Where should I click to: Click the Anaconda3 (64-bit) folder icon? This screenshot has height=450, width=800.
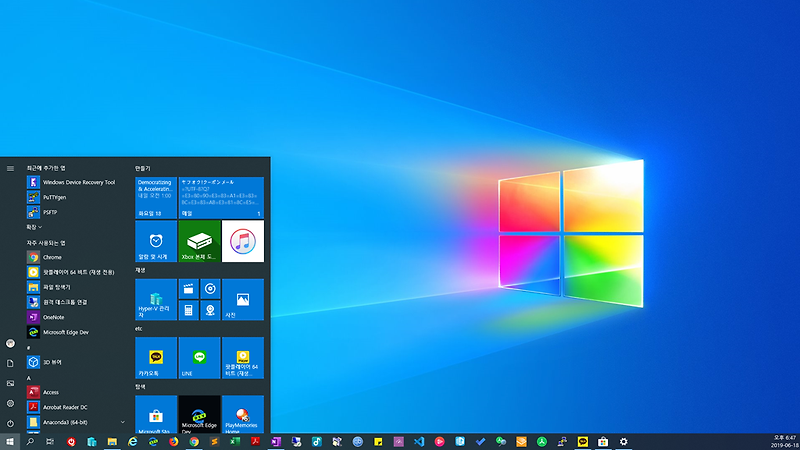pos(33,422)
